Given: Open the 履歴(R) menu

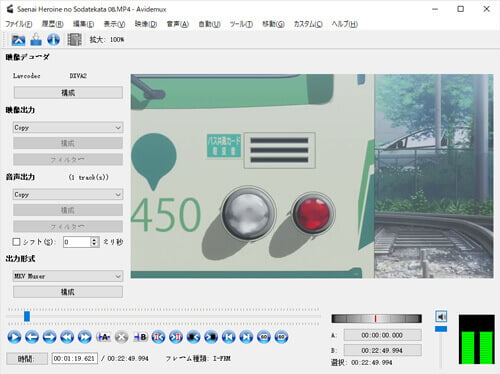Looking at the screenshot, I should click(x=53, y=24).
